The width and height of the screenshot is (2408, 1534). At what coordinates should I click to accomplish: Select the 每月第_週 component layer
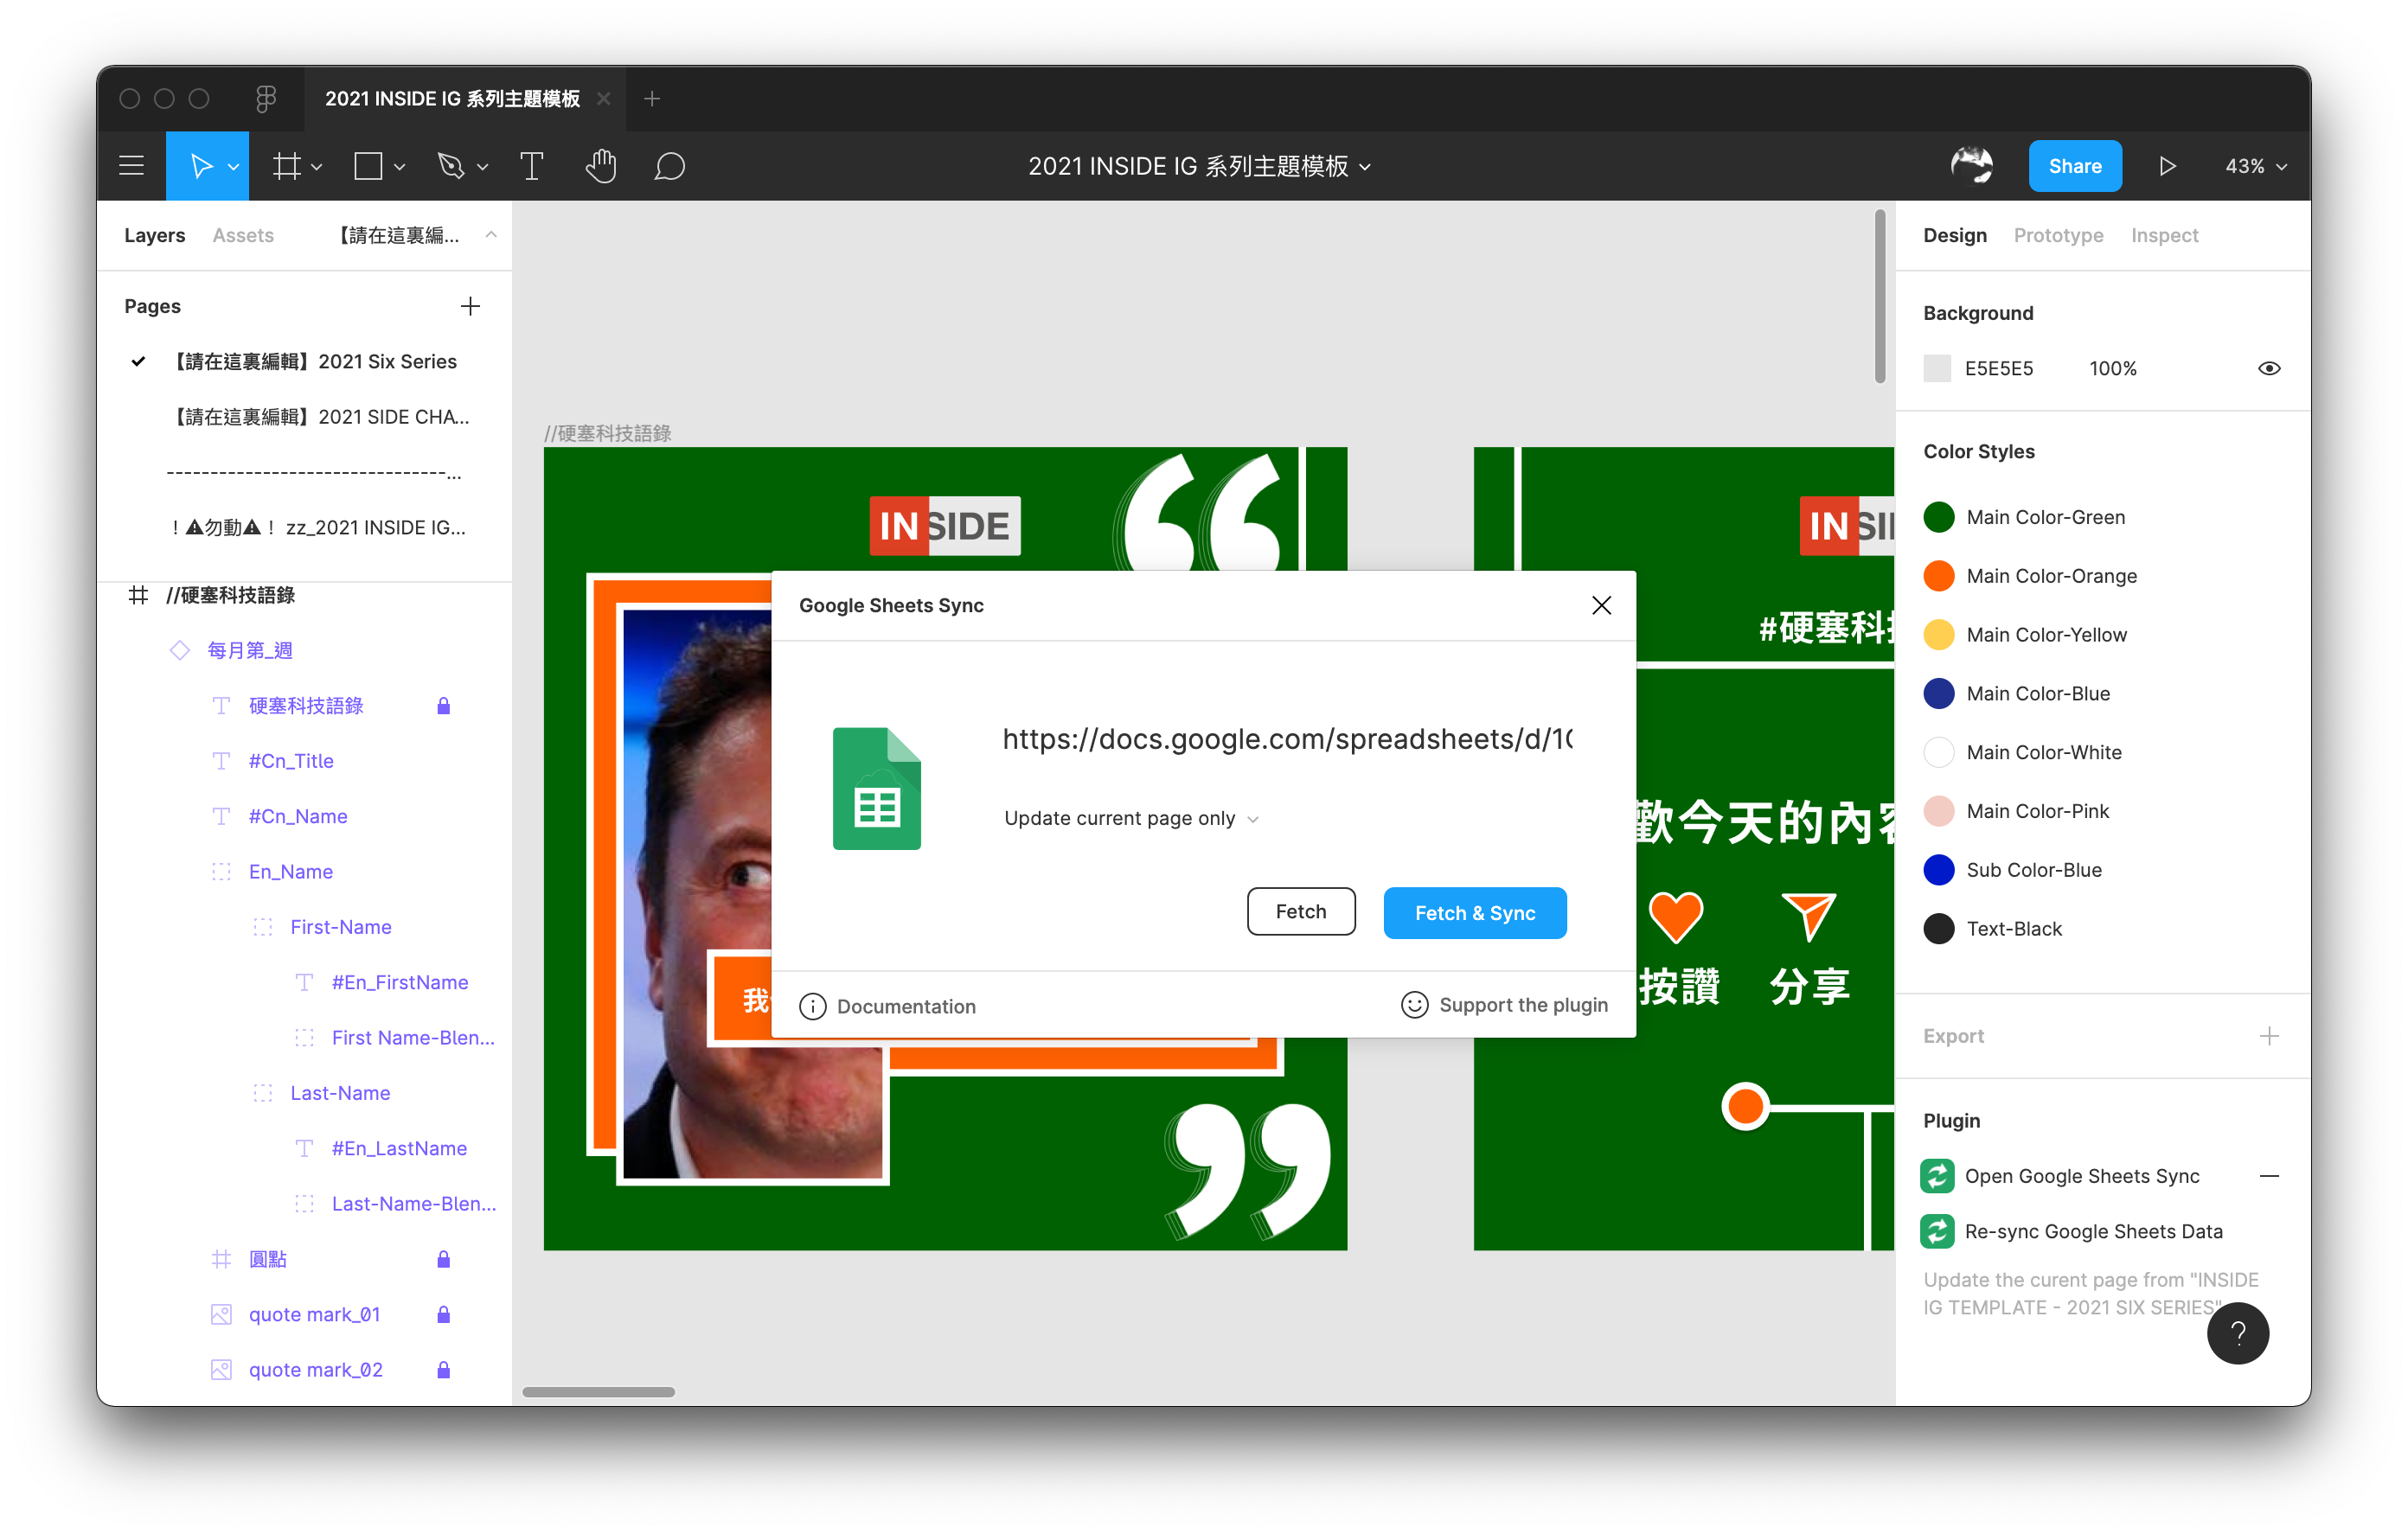[250, 650]
